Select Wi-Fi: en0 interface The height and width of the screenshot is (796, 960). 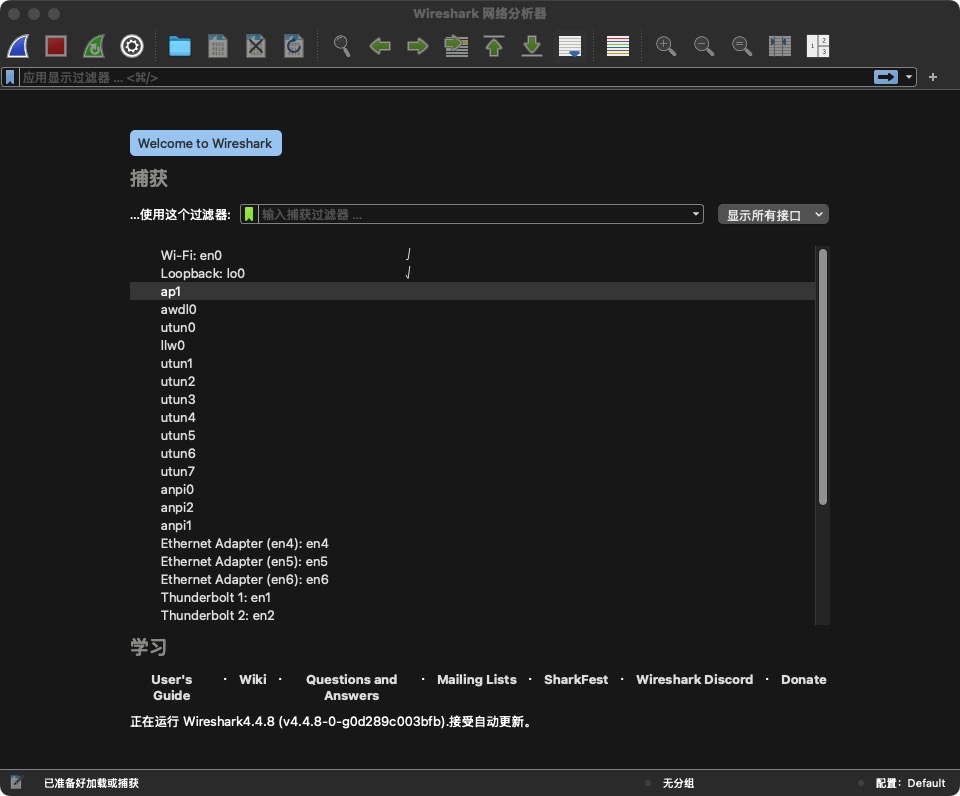coord(472,255)
